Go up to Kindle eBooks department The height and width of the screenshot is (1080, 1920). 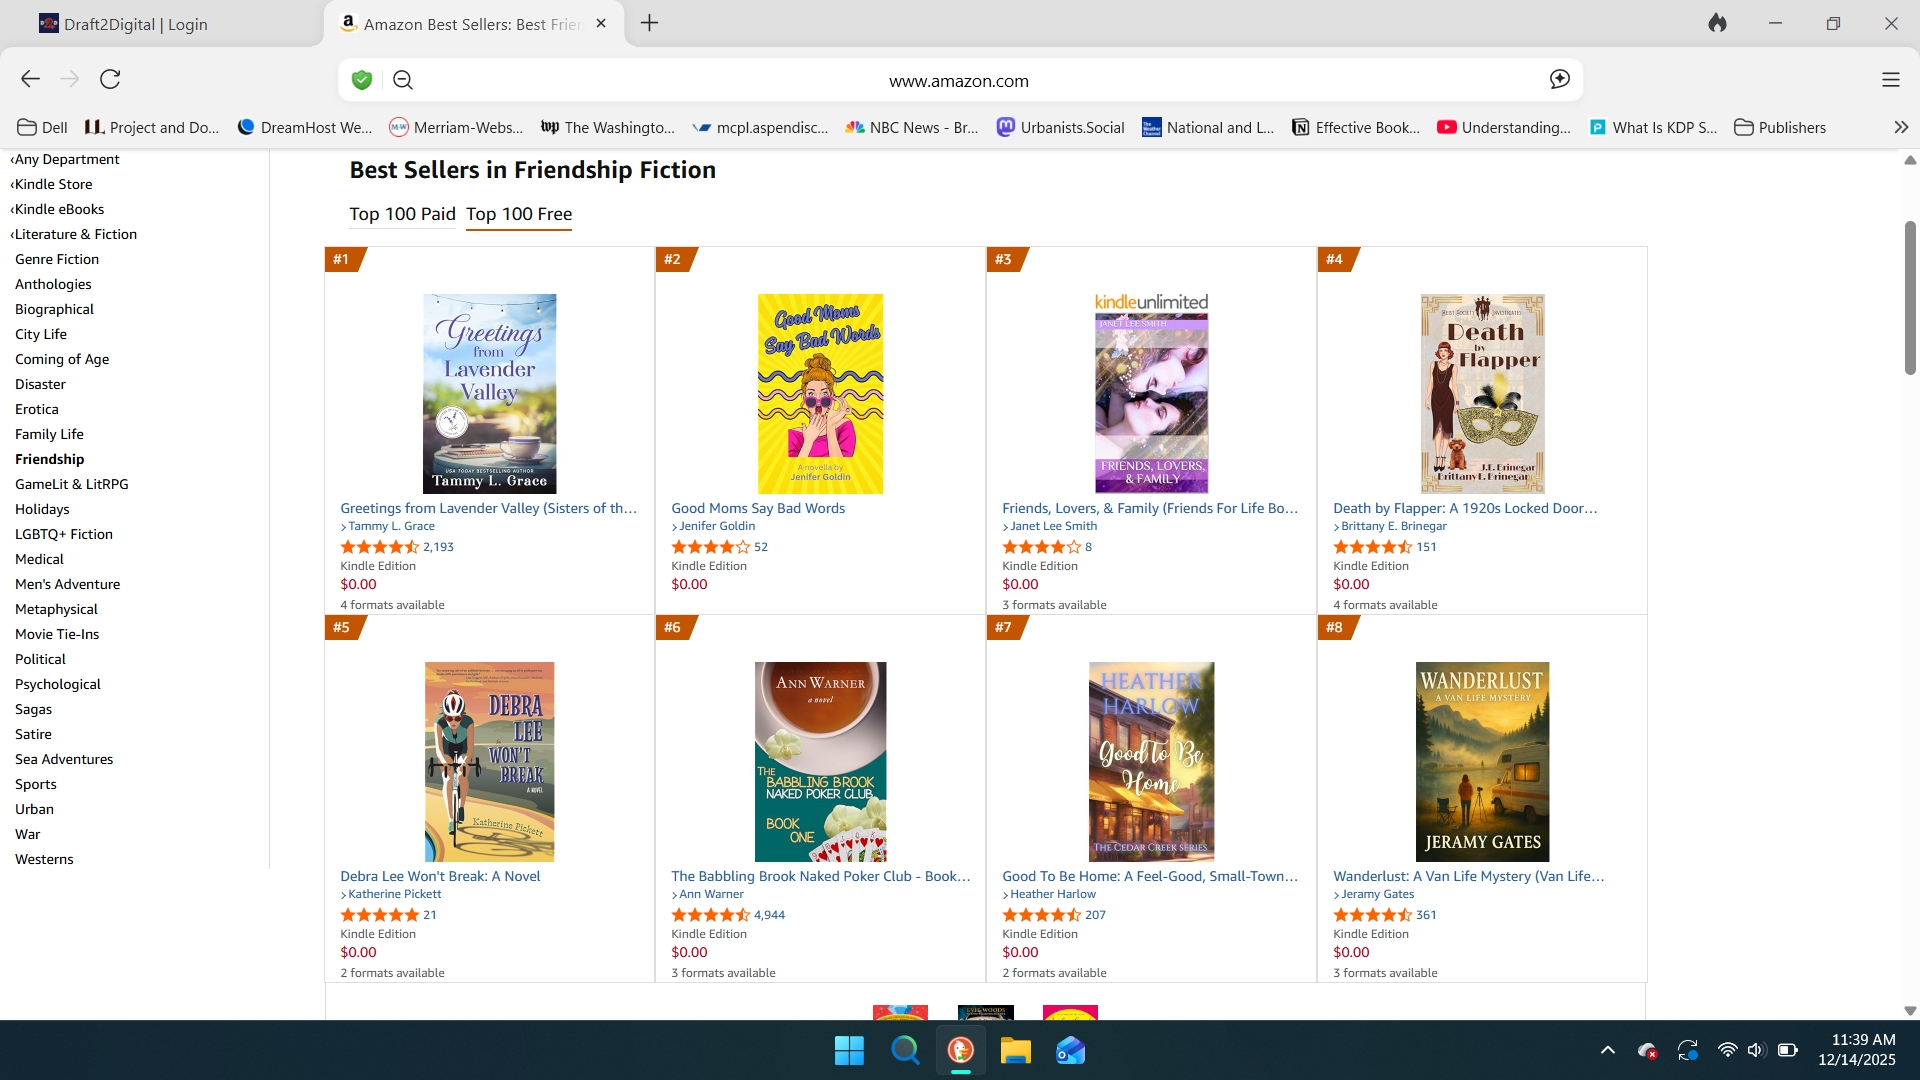click(59, 209)
